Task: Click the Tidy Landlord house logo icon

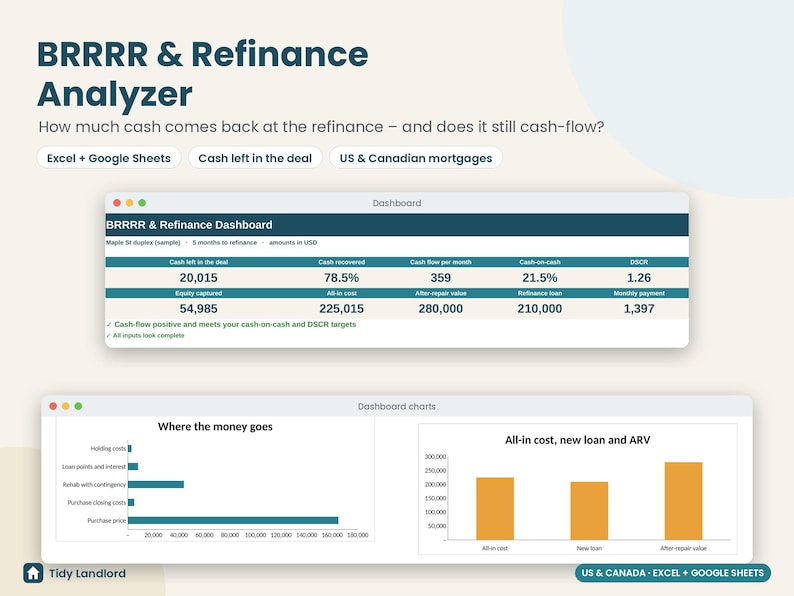Action: click(x=33, y=573)
